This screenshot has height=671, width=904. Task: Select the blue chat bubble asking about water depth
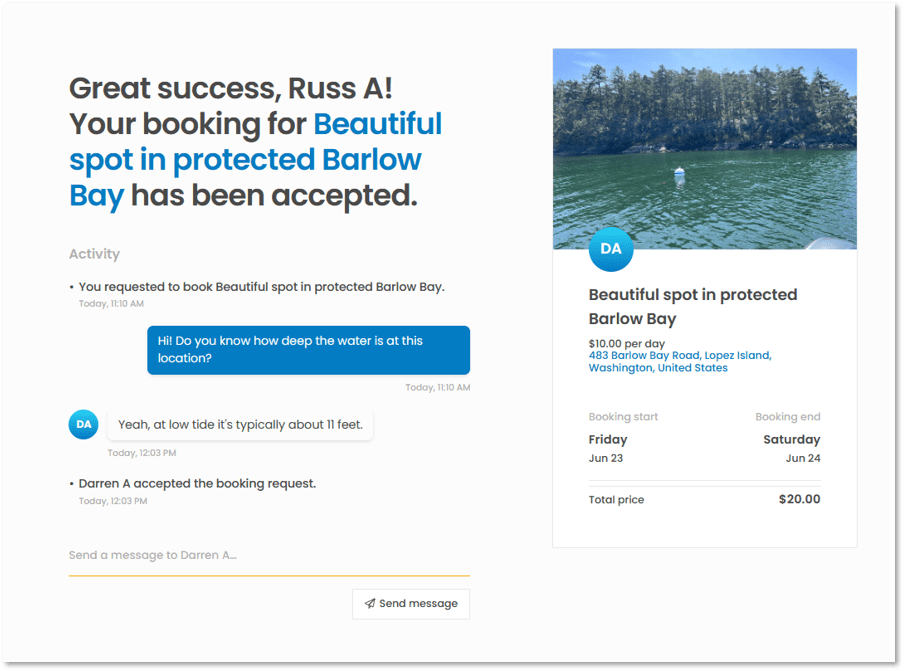(308, 350)
